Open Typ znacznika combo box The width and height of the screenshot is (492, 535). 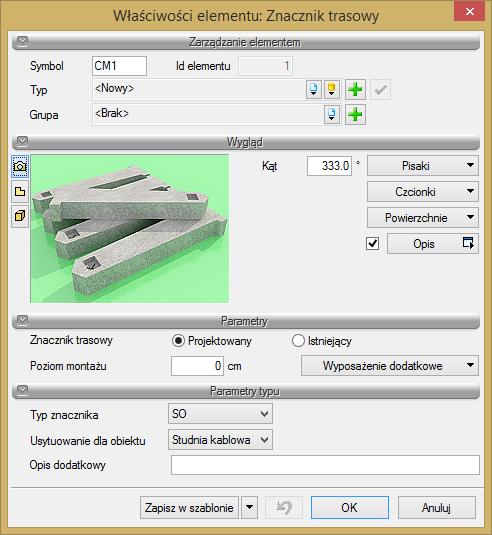tap(220, 414)
